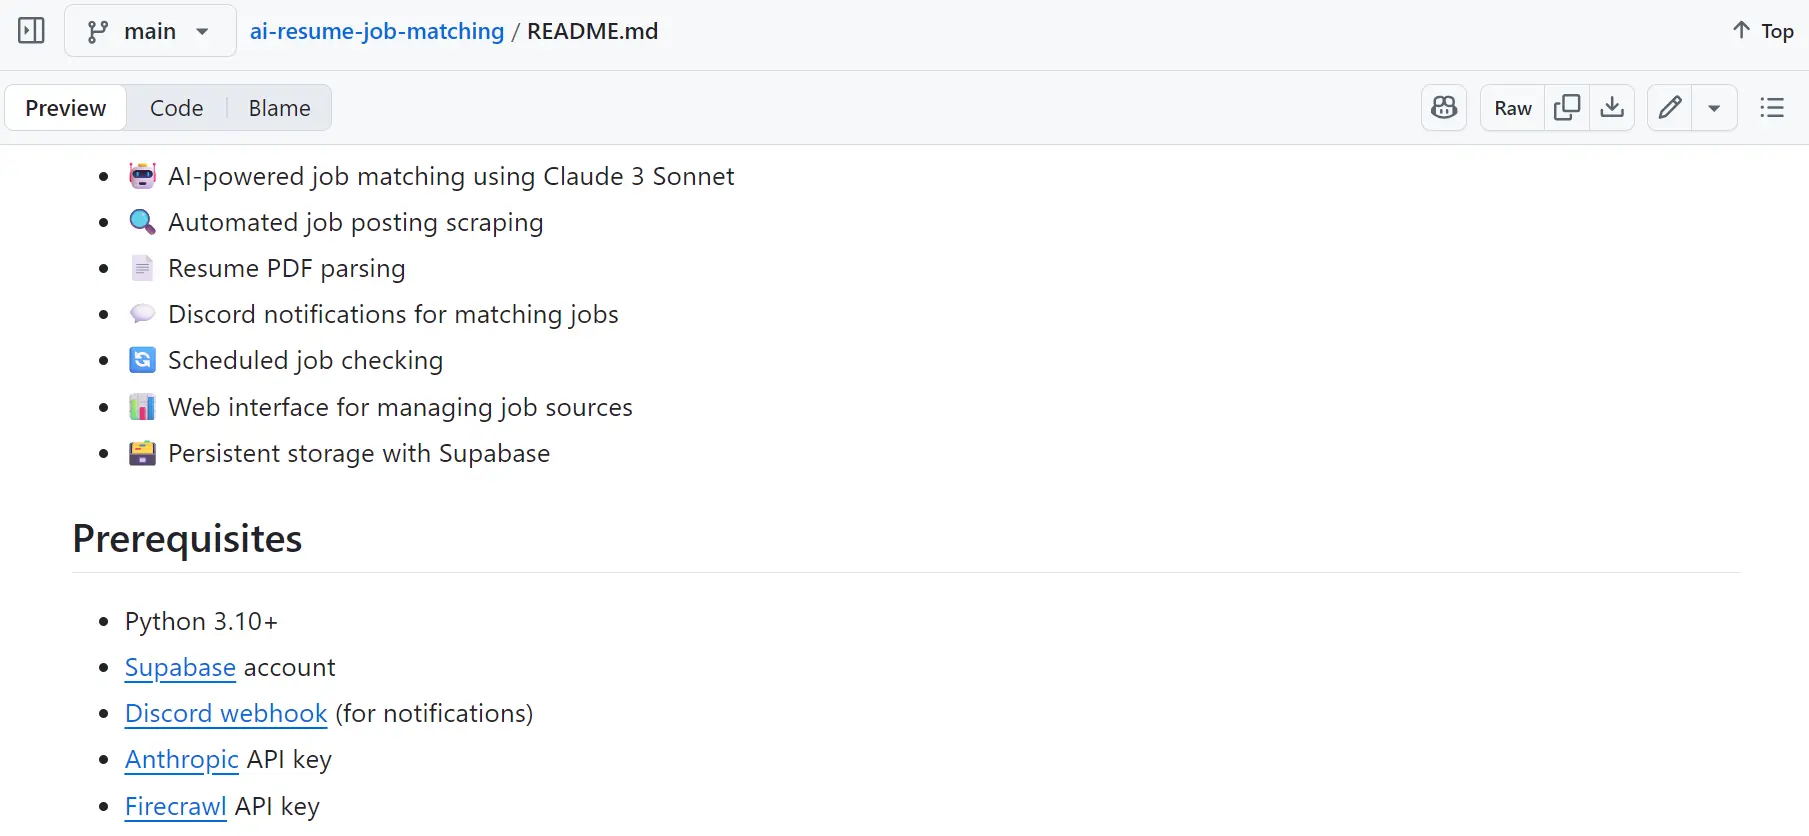Click the branch icon next to main
The image size is (1809, 836).
click(96, 31)
